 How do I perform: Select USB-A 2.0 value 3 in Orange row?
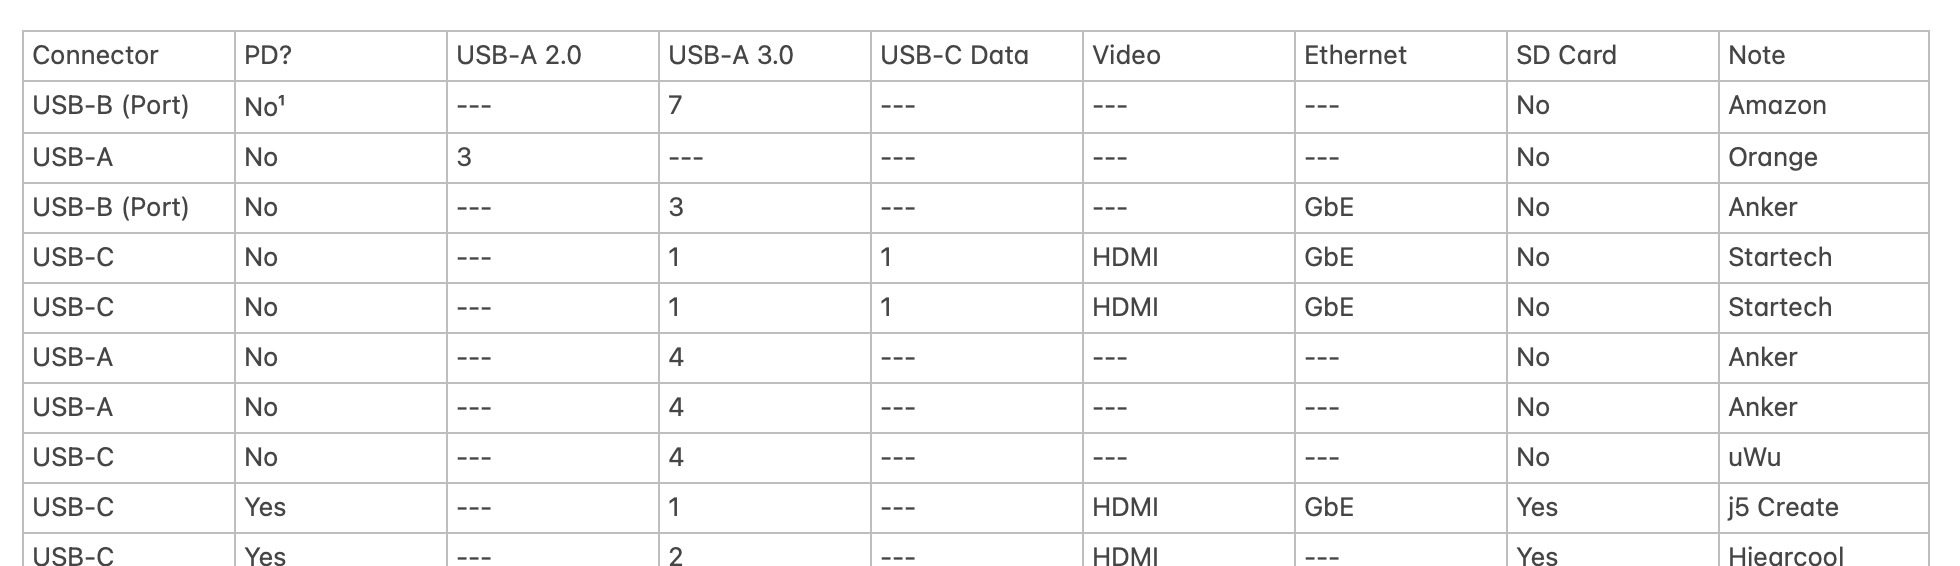(x=464, y=157)
